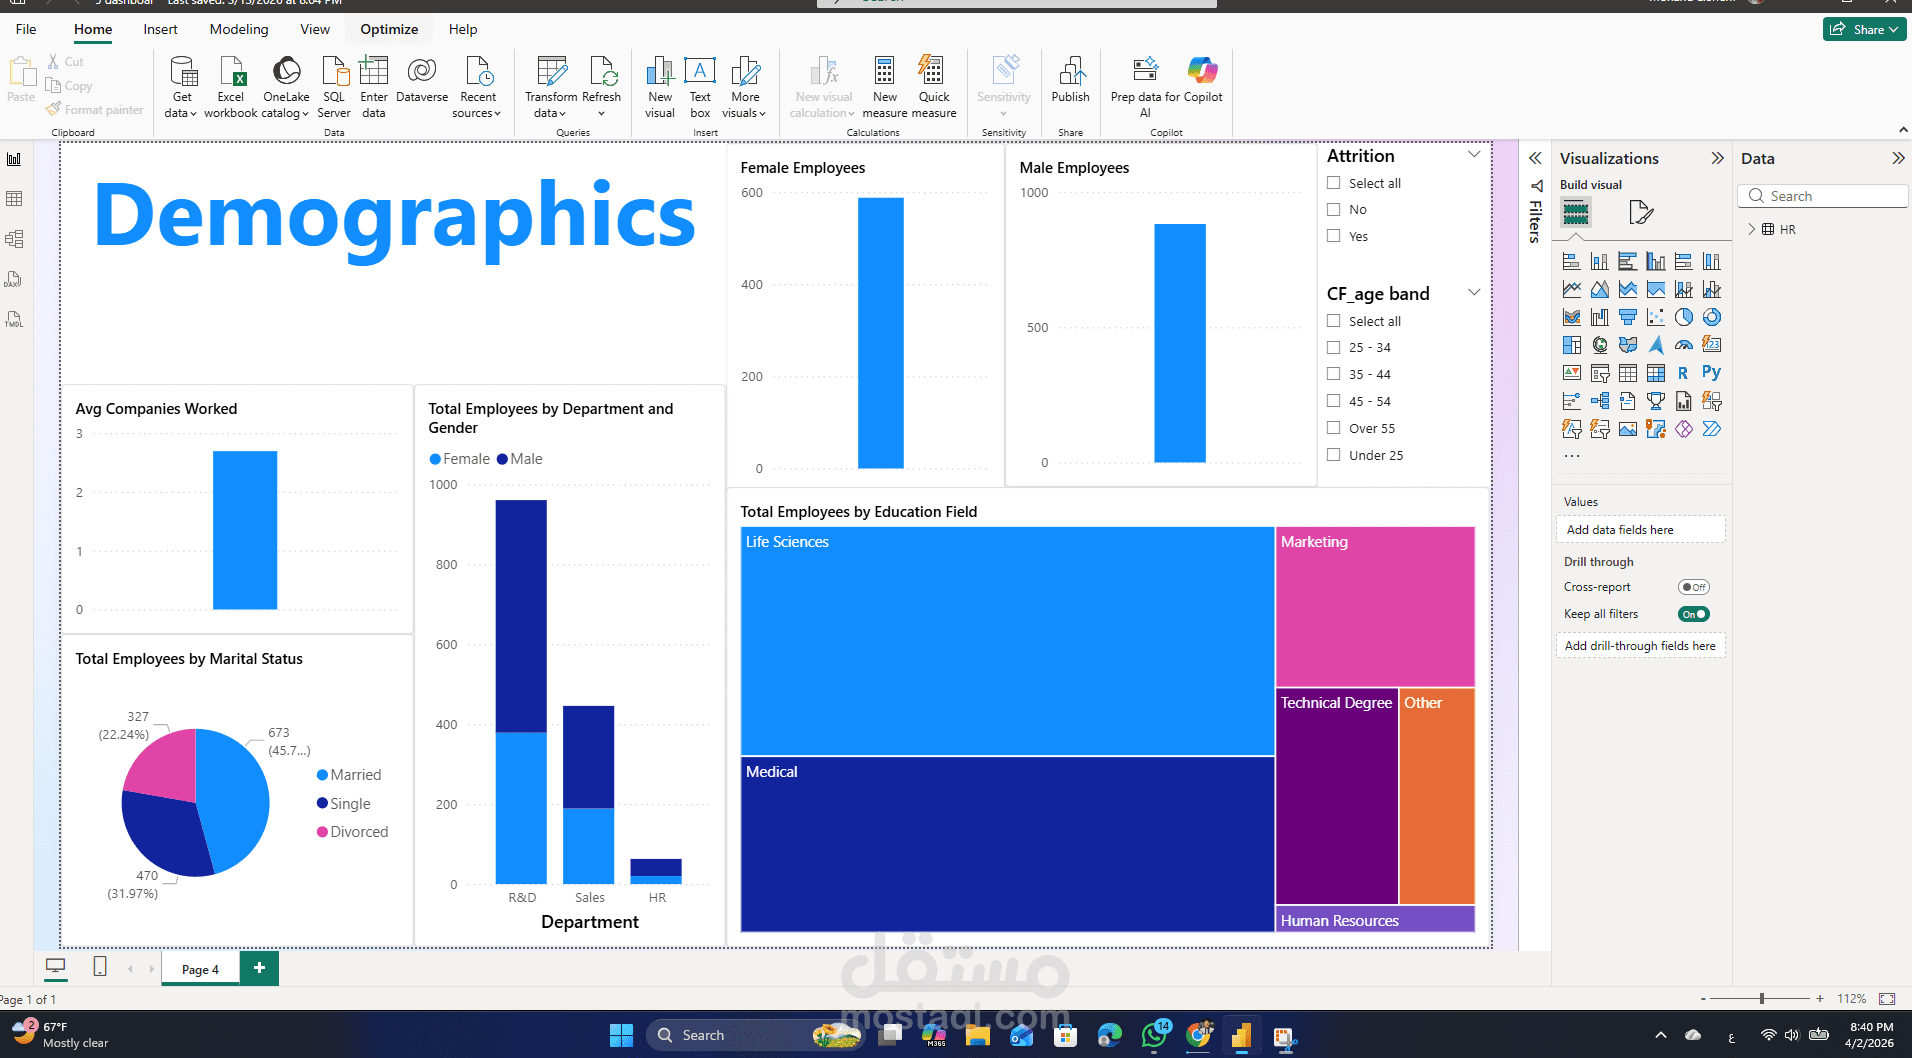Screen dimensions: 1912x1058
Task: Toggle Keep all filters switch
Action: pyautogui.click(x=1694, y=614)
